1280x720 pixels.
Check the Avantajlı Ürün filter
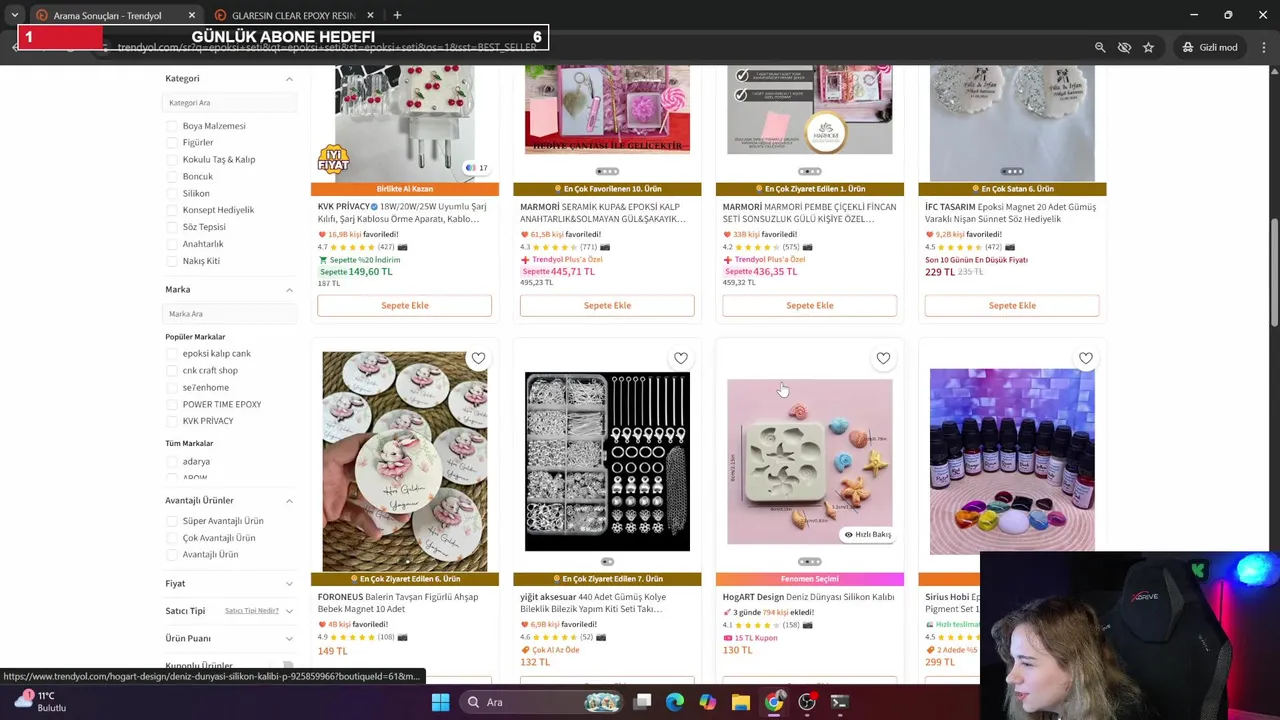172,555
